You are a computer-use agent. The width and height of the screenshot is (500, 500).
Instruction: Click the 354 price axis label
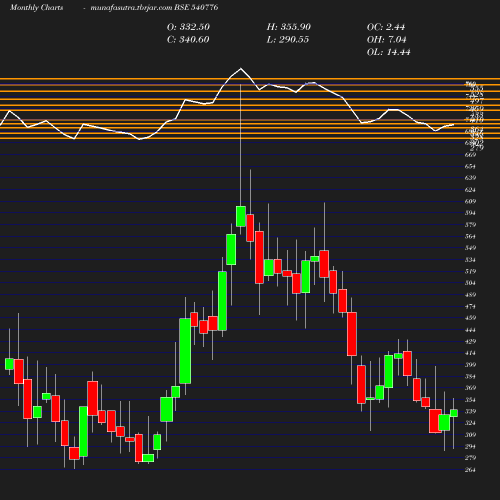pyautogui.click(x=470, y=400)
